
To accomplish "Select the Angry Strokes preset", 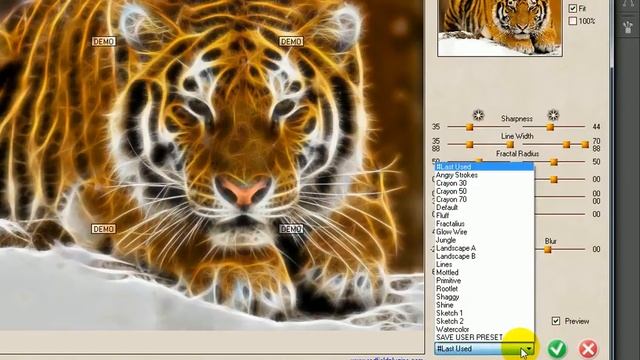I will click(484, 175).
